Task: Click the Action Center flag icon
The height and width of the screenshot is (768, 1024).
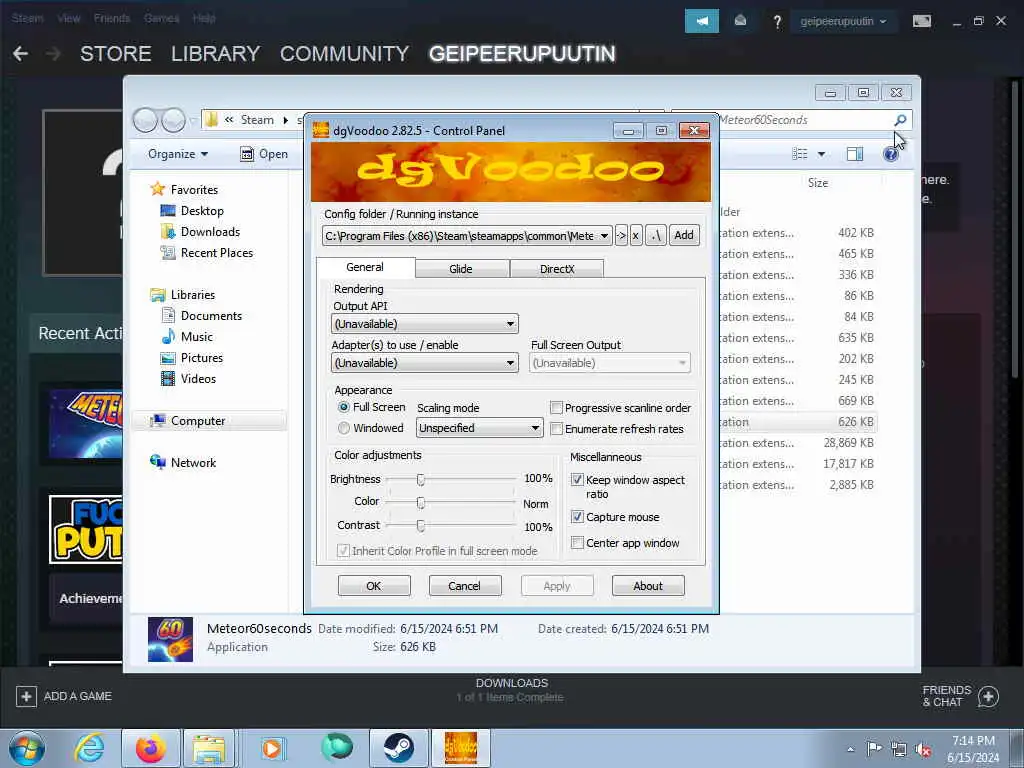Action: (874, 749)
